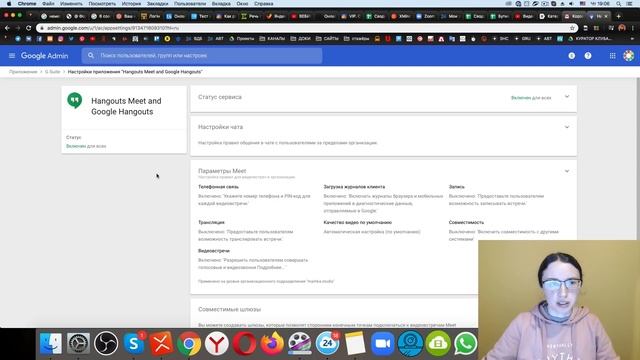Click the green Hangouts app logo

coord(75,100)
